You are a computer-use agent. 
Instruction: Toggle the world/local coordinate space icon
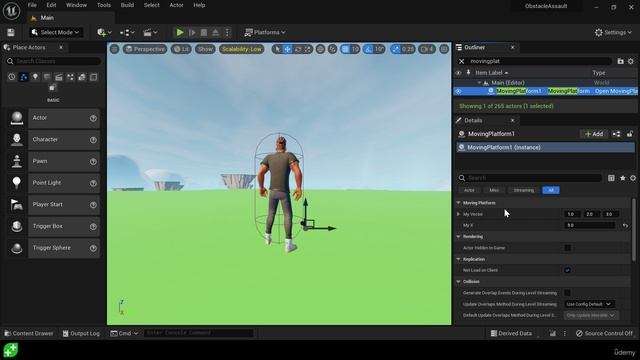(320, 49)
